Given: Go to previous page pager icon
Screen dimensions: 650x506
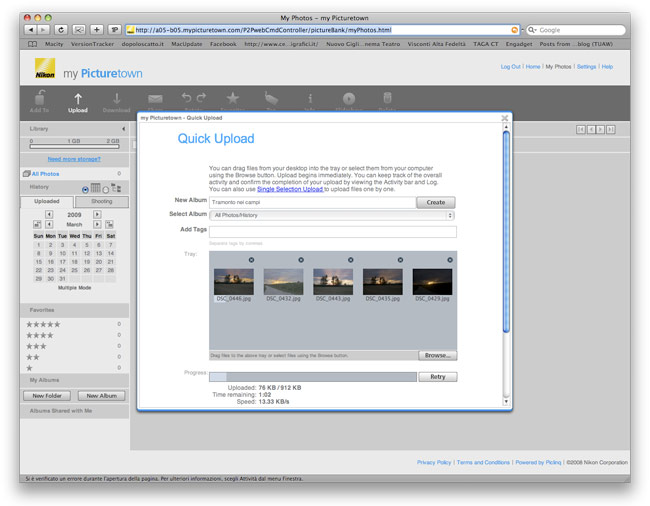Looking at the screenshot, I should [x=591, y=130].
